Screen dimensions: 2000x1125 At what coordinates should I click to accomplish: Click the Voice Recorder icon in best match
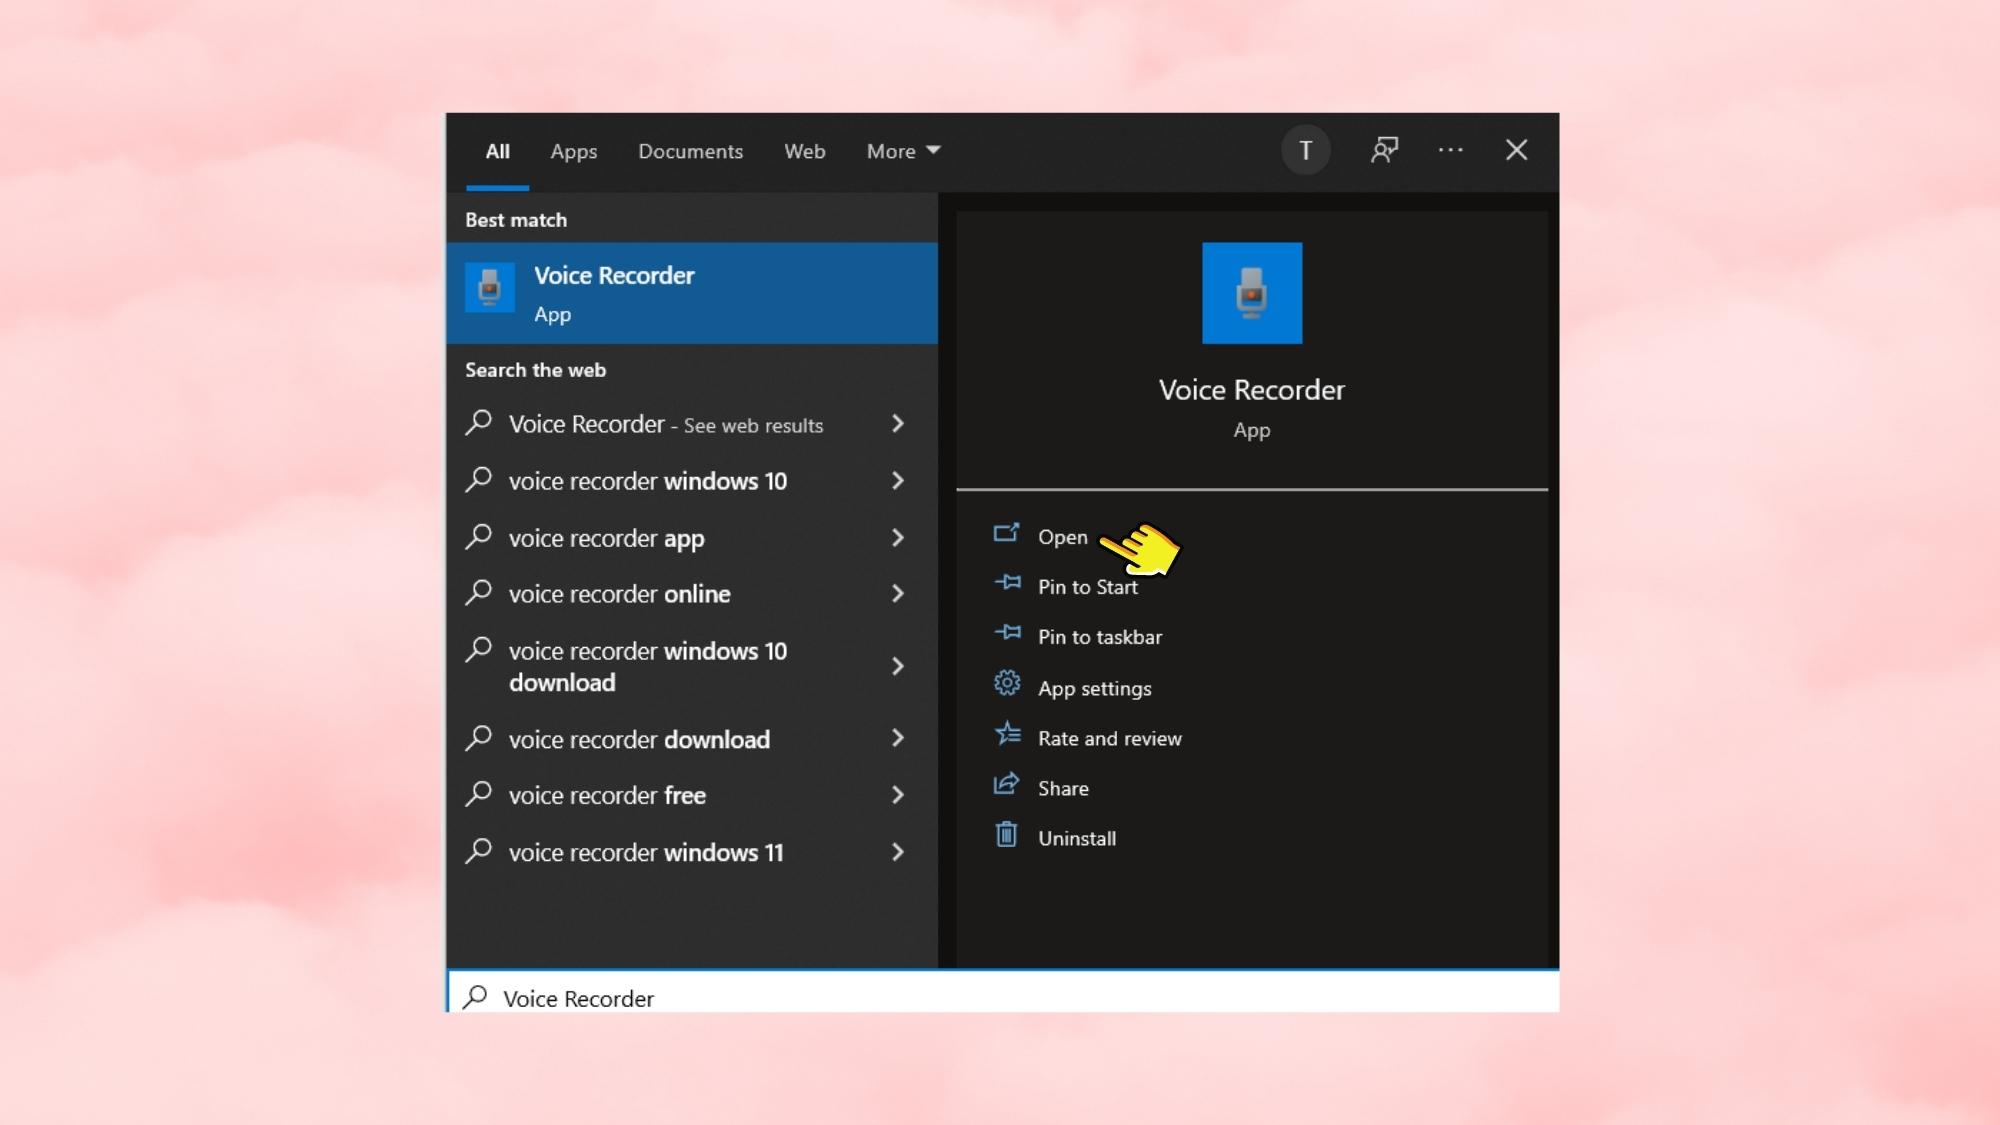coord(490,288)
